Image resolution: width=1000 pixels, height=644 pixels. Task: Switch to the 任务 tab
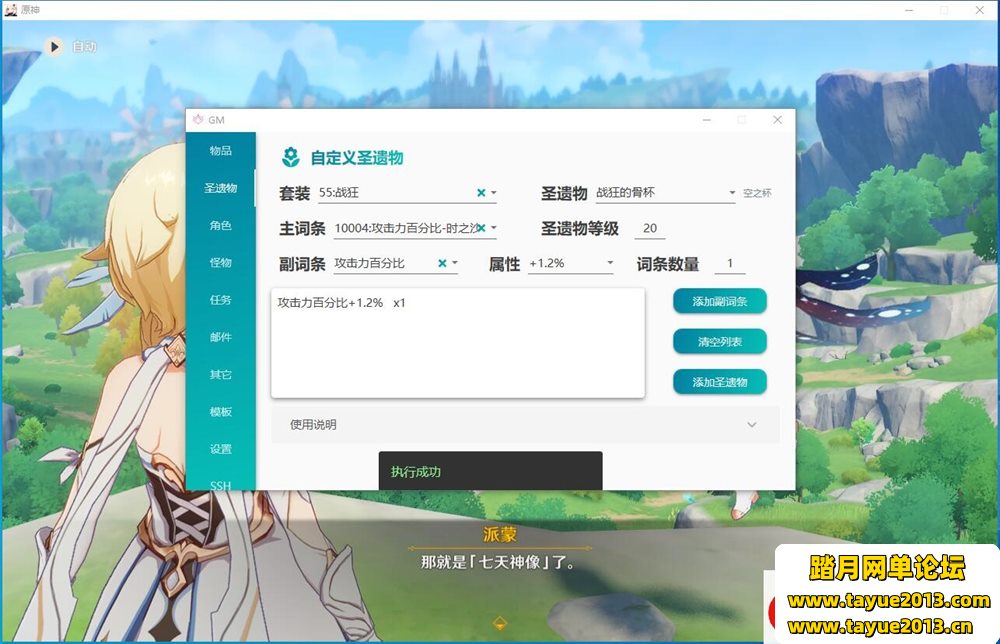point(221,300)
